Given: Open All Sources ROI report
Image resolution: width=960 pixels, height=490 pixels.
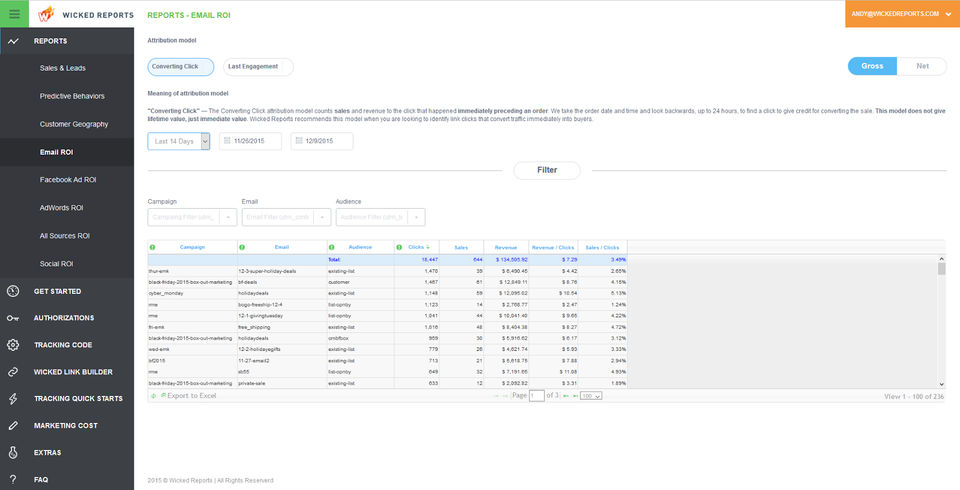Looking at the screenshot, I should pos(65,236).
